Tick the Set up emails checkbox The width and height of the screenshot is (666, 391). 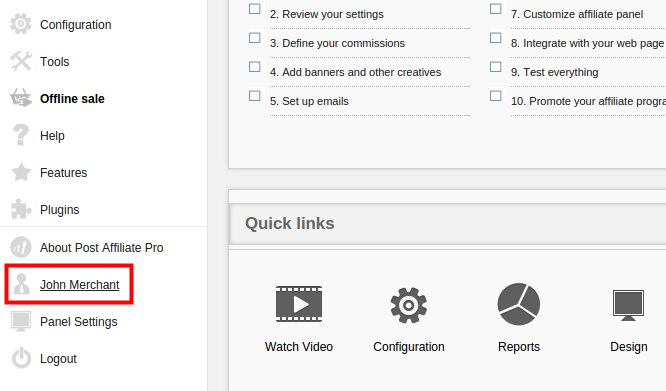254,96
